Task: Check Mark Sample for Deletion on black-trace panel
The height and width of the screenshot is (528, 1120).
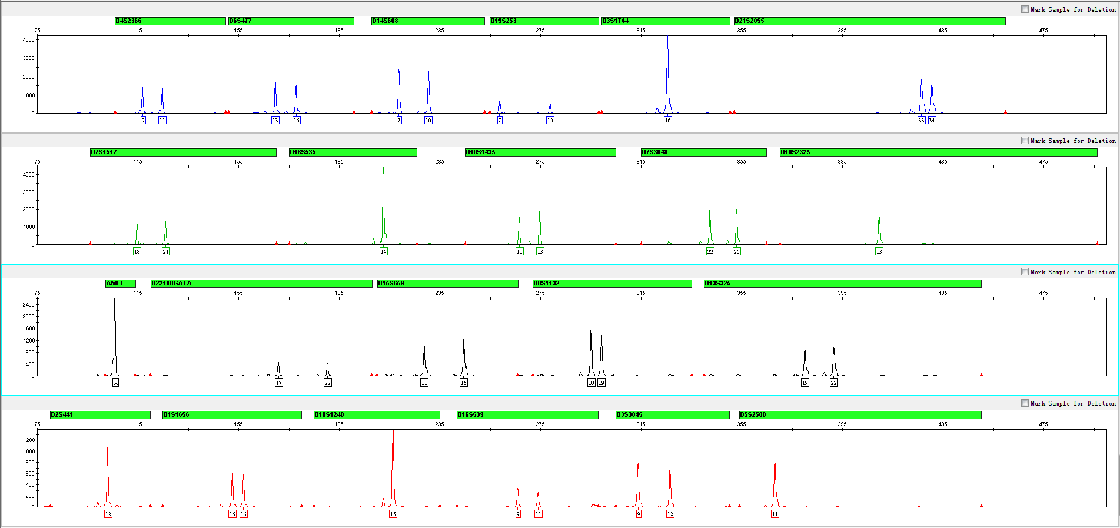Action: pyautogui.click(x=1026, y=272)
